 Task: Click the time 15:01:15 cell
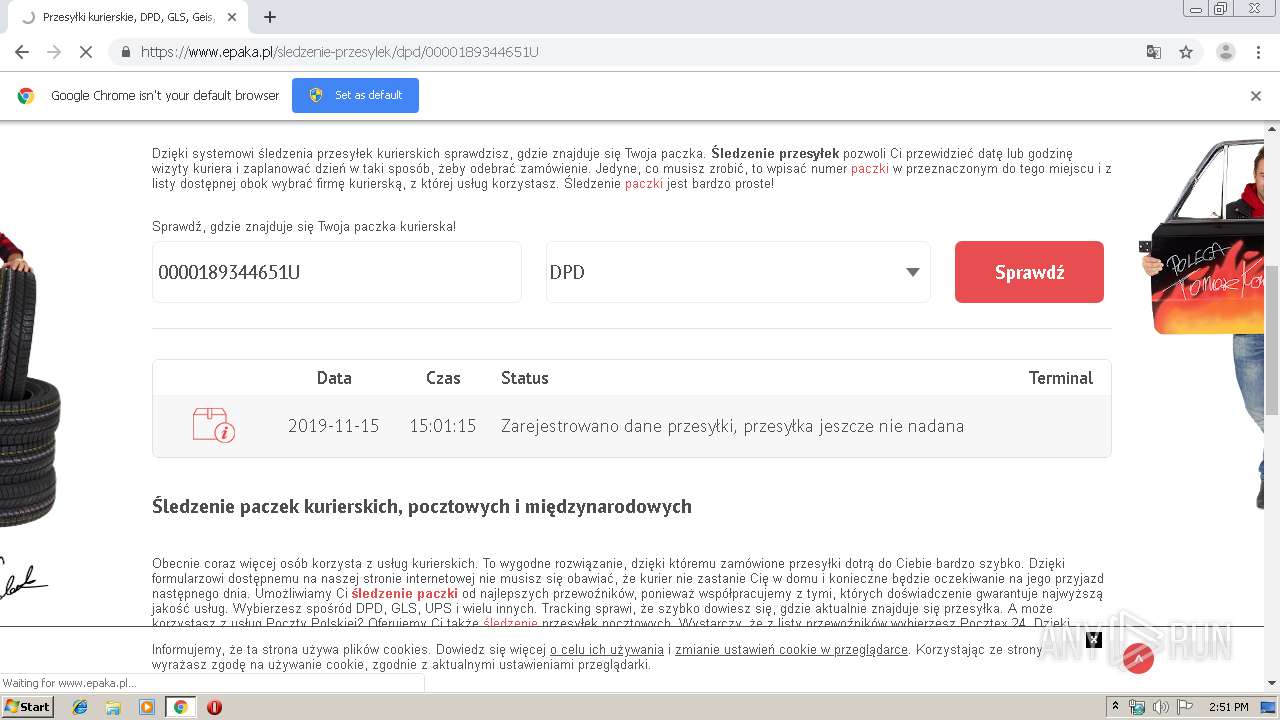(443, 426)
